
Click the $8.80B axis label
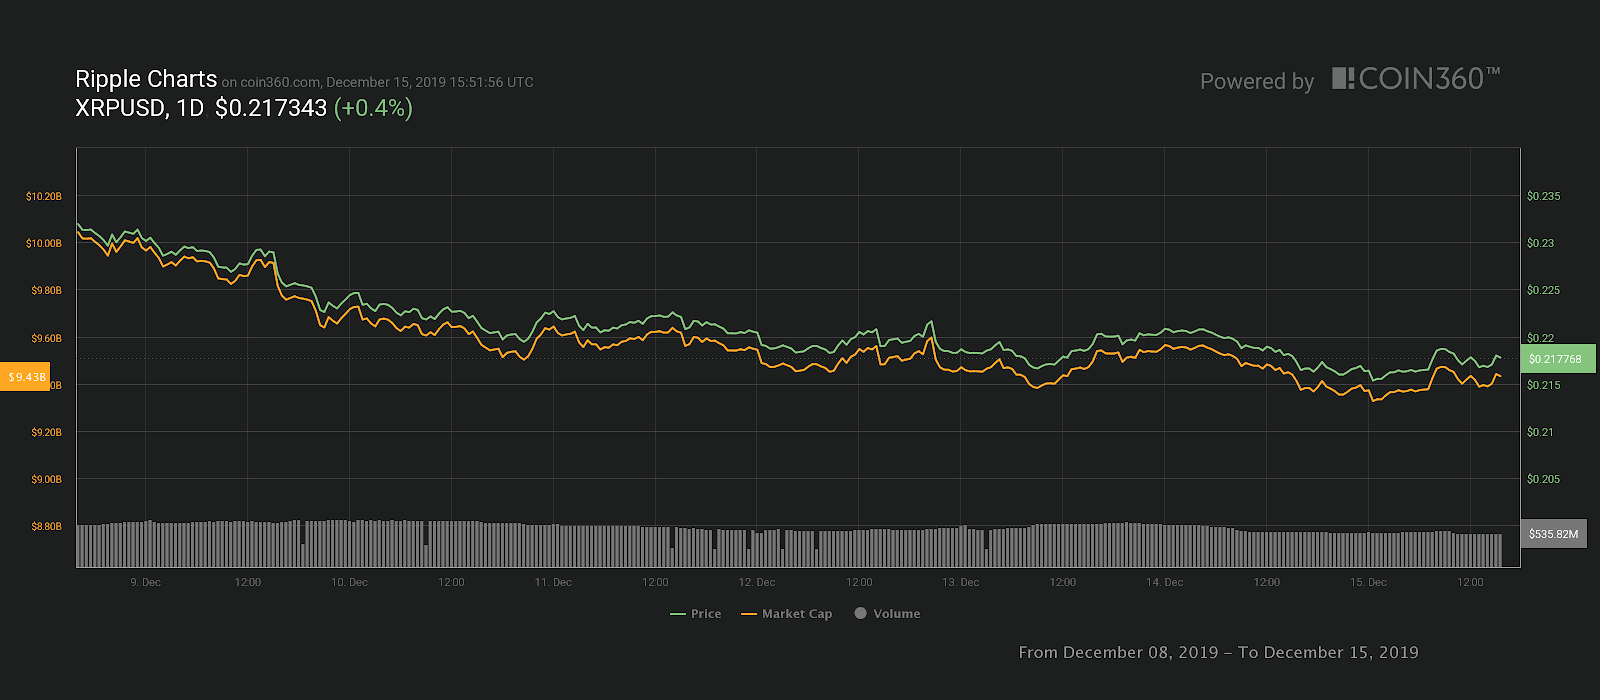tap(46, 526)
